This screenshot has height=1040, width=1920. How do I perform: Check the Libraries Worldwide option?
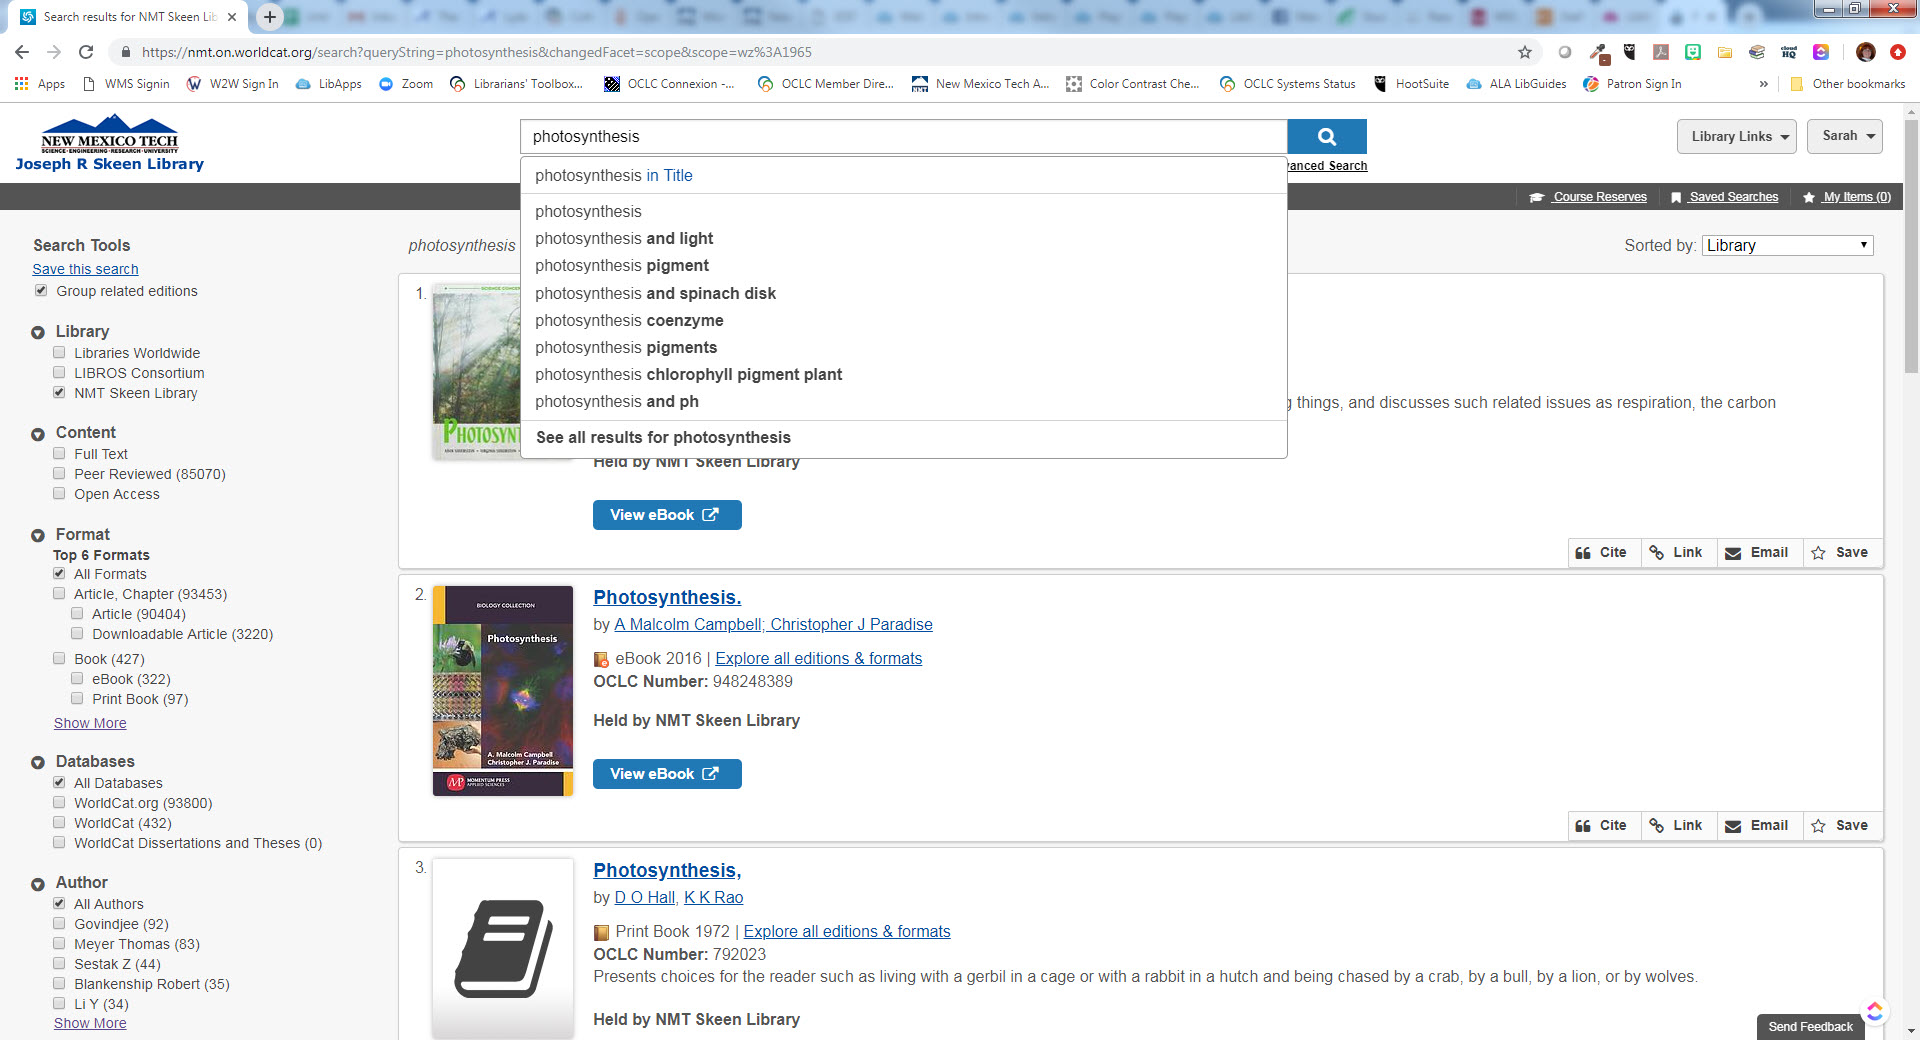pos(59,353)
